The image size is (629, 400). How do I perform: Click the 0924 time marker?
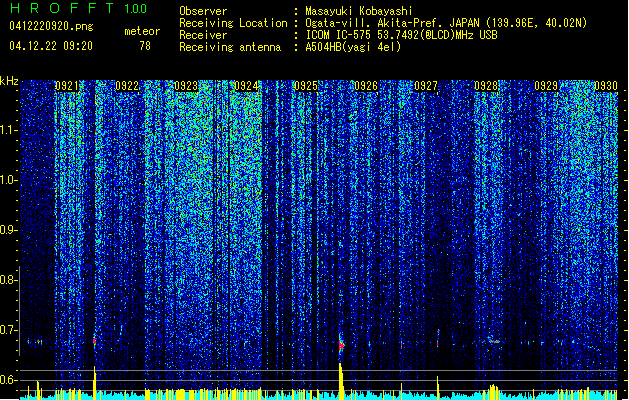(x=246, y=86)
